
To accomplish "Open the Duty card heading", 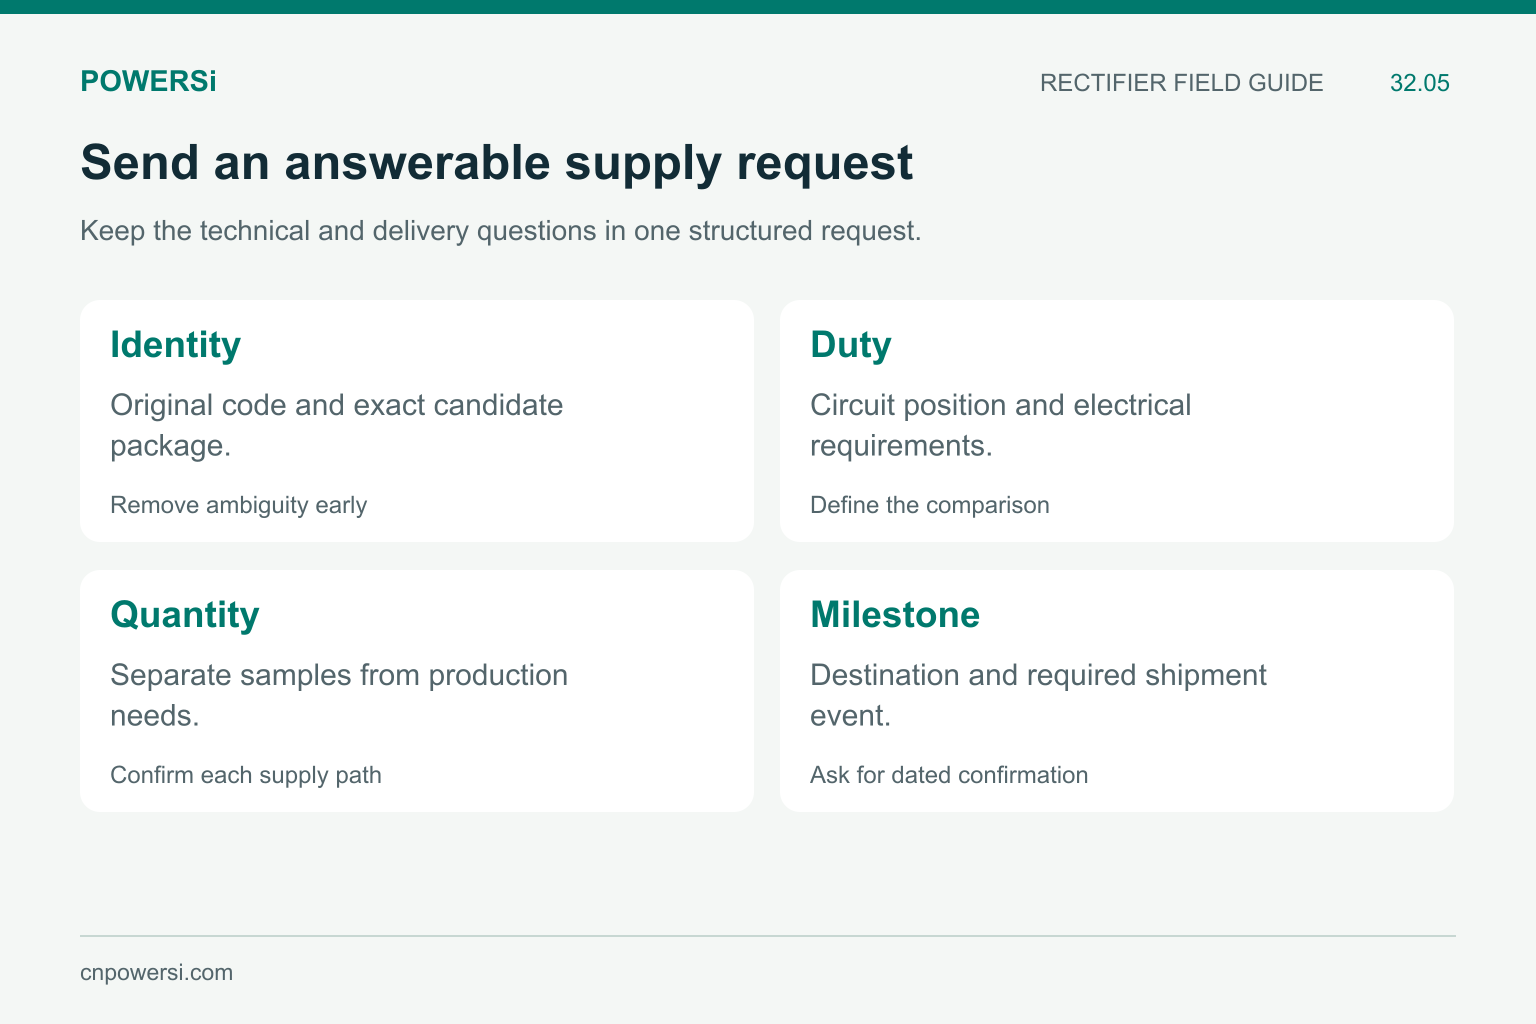I will coord(850,345).
